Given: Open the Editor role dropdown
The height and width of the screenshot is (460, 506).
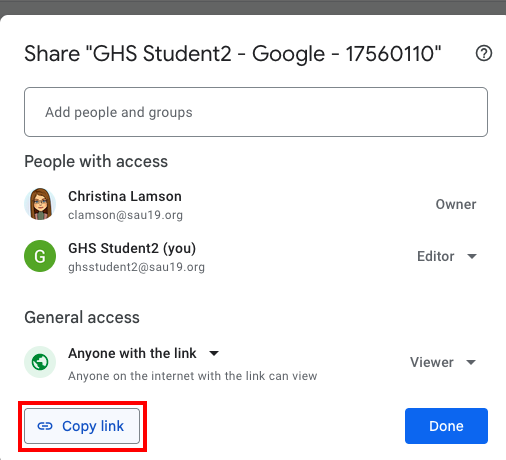Looking at the screenshot, I should (447, 256).
